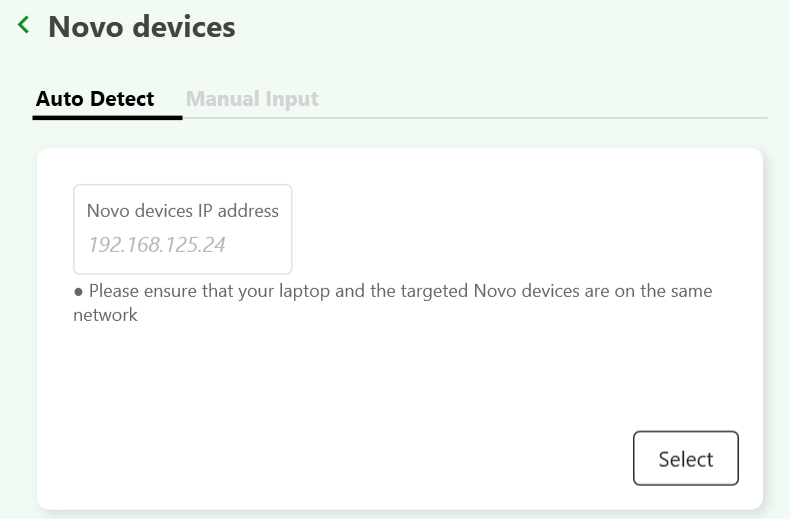Click the word "network" ending the note
Screen dimensions: 790x519
tap(105, 315)
